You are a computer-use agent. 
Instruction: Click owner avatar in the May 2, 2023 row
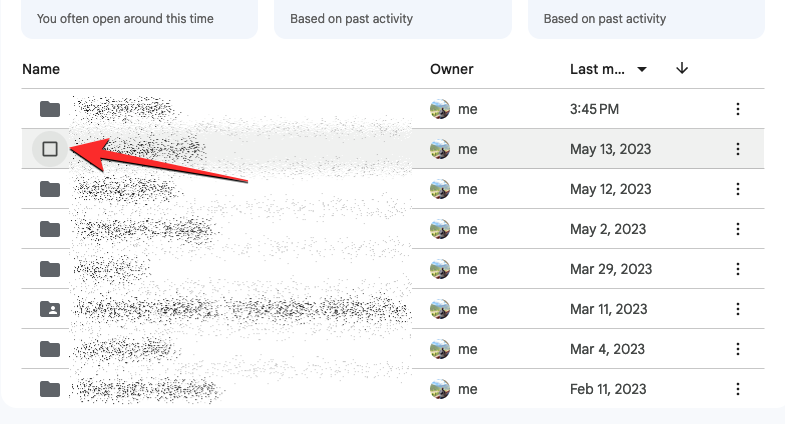click(439, 229)
